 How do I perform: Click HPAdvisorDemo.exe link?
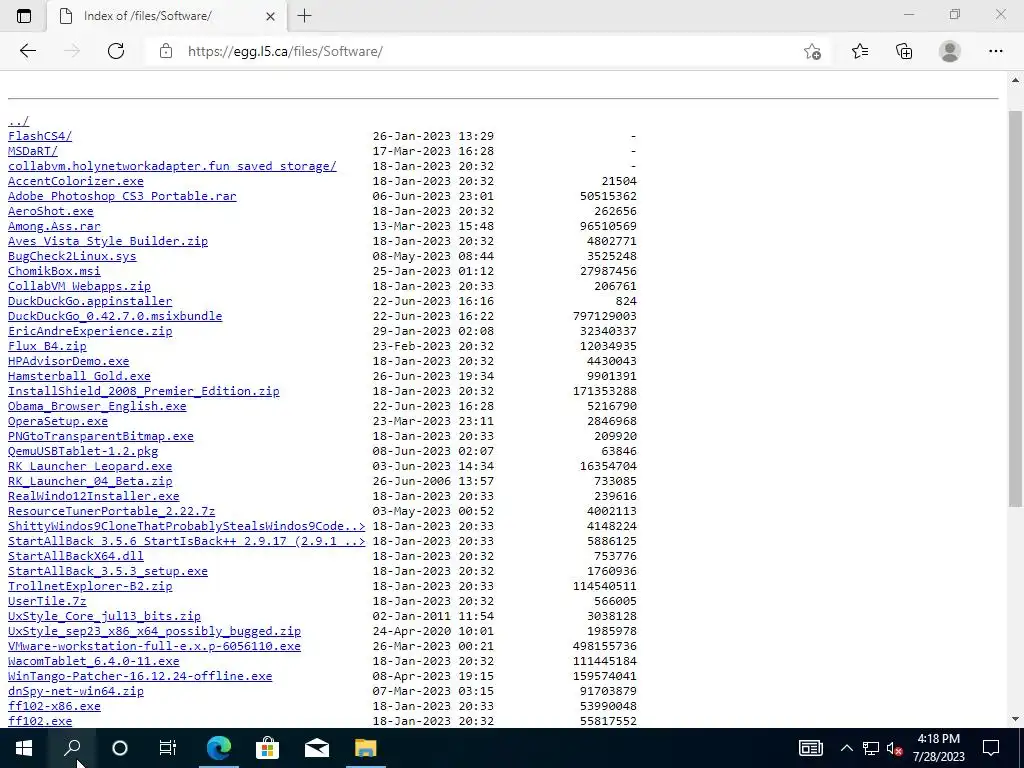[69, 361]
